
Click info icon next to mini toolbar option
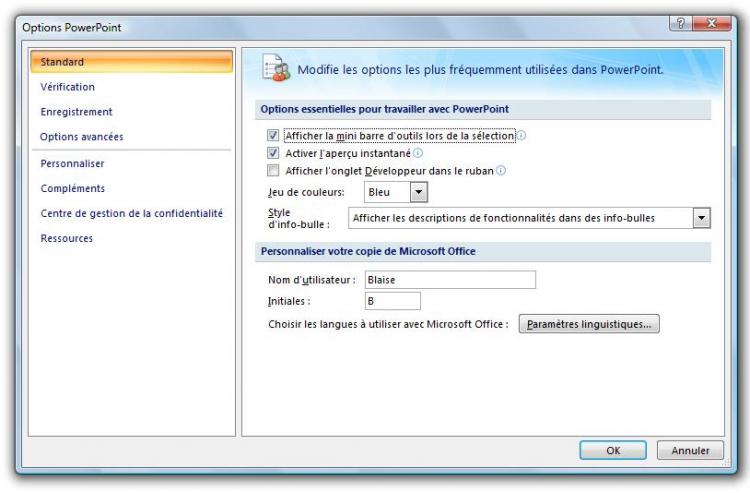click(522, 135)
